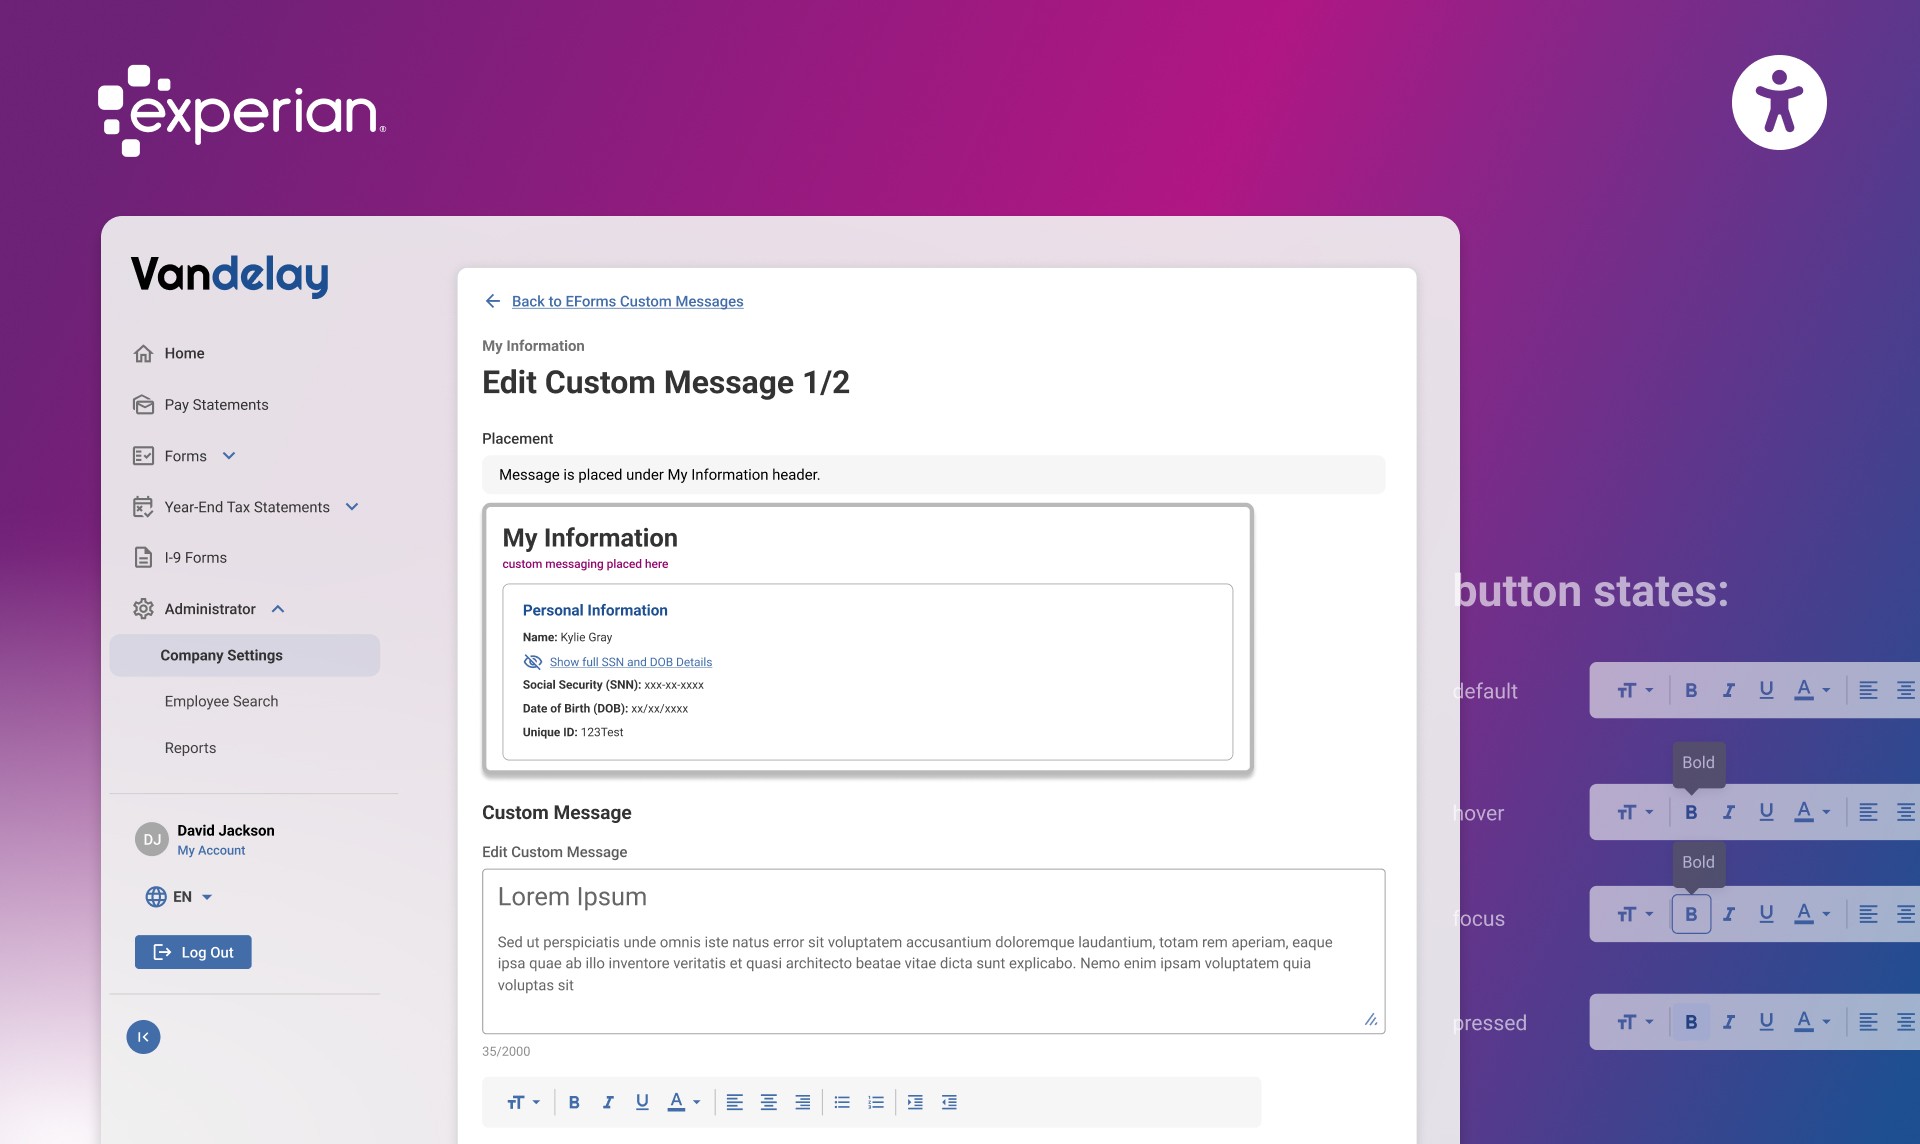1920x1144 pixels.
Task: Toggle Bold in the default state toolbar
Action: point(1691,690)
